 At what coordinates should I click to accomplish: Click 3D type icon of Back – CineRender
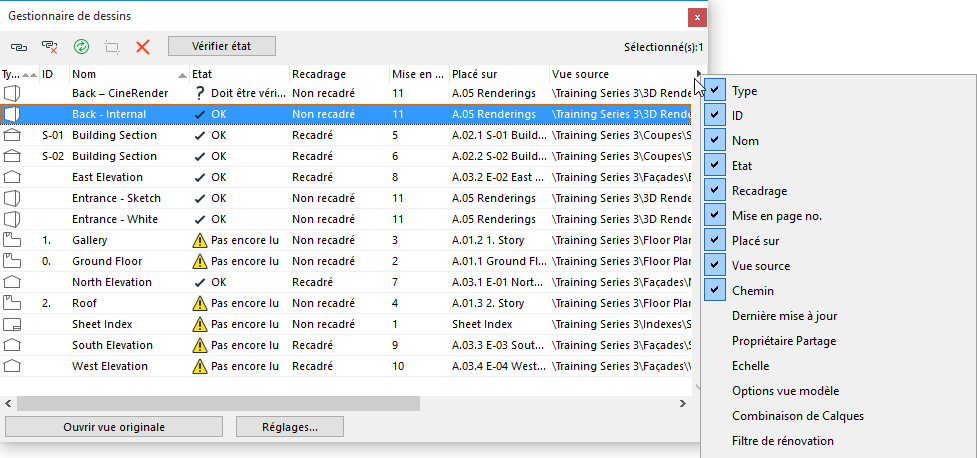(x=12, y=93)
